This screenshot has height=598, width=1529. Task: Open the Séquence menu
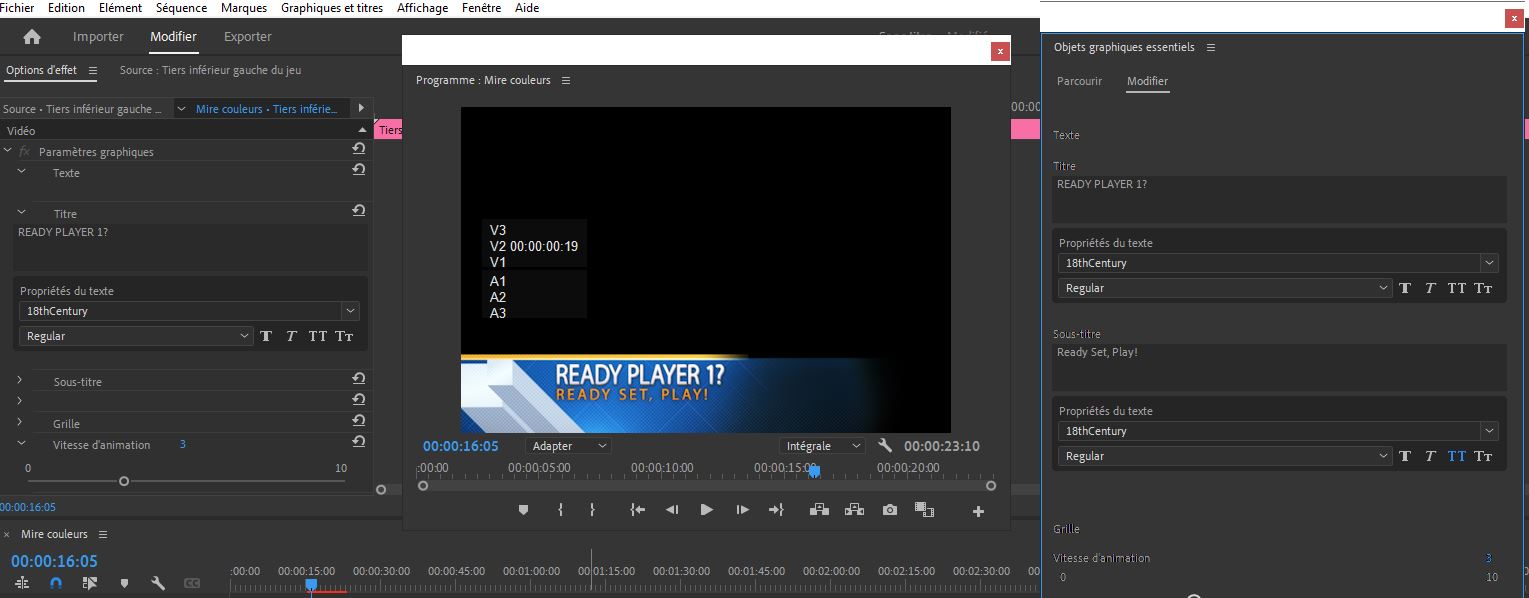click(181, 8)
